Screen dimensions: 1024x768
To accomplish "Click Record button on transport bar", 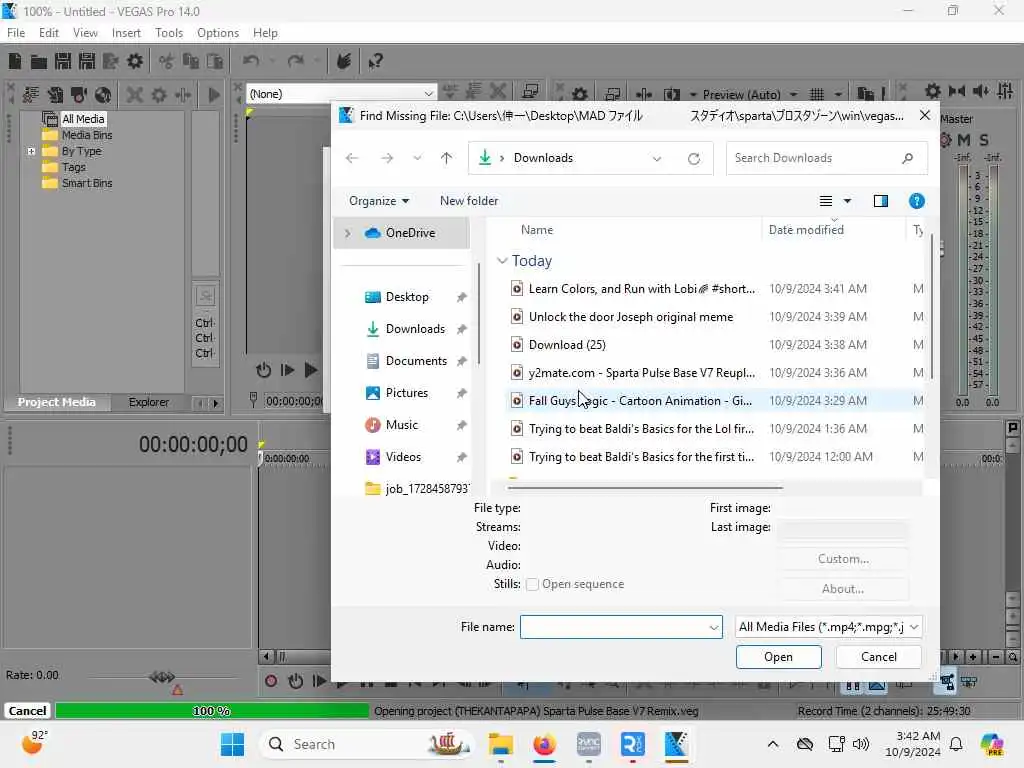I will [271, 681].
